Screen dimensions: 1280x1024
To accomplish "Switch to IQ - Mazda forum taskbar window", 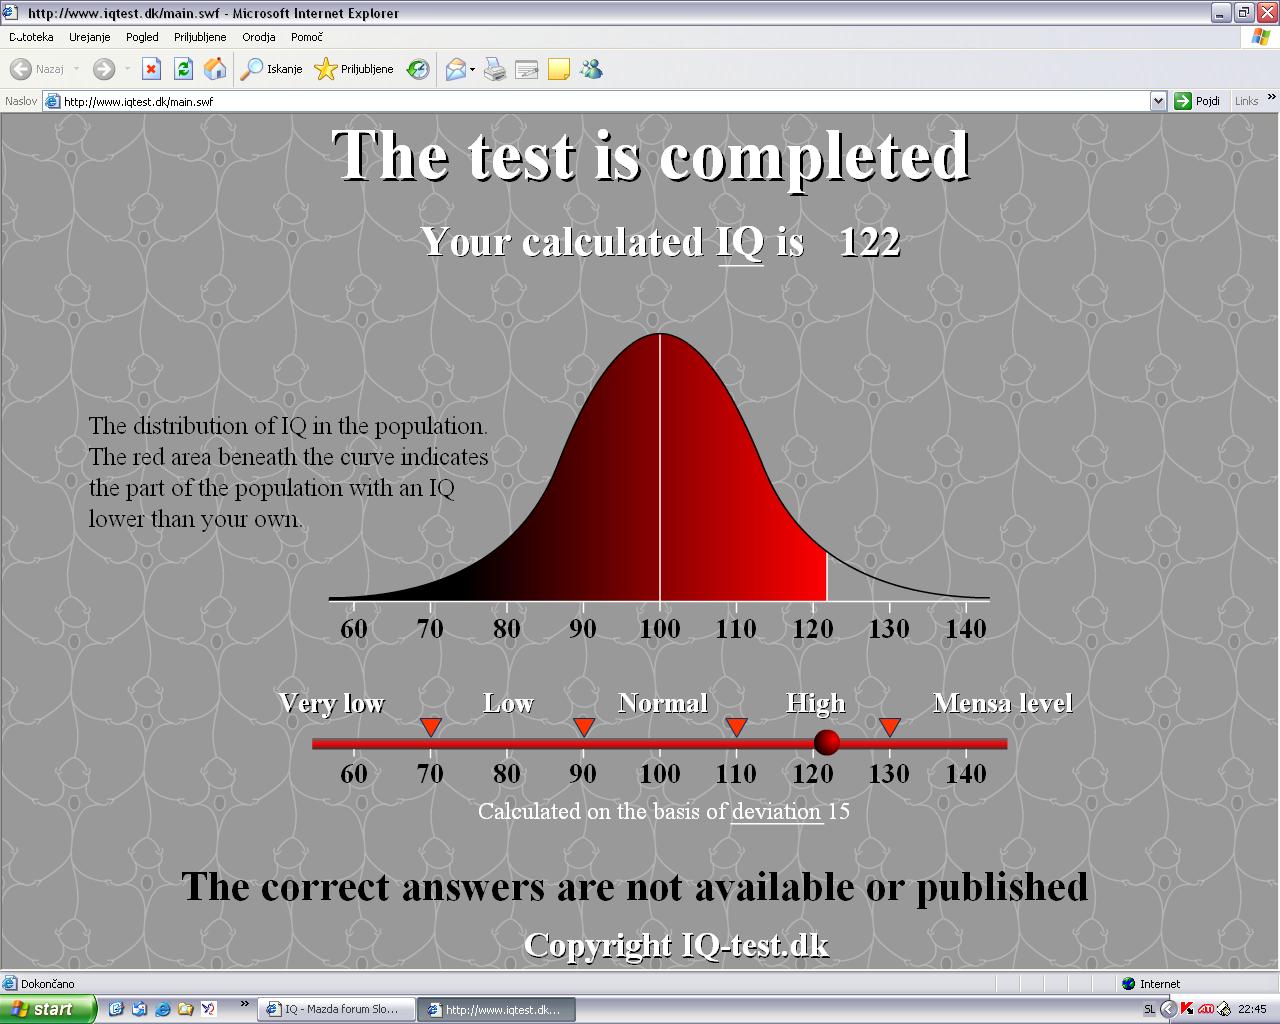I will (335, 1009).
